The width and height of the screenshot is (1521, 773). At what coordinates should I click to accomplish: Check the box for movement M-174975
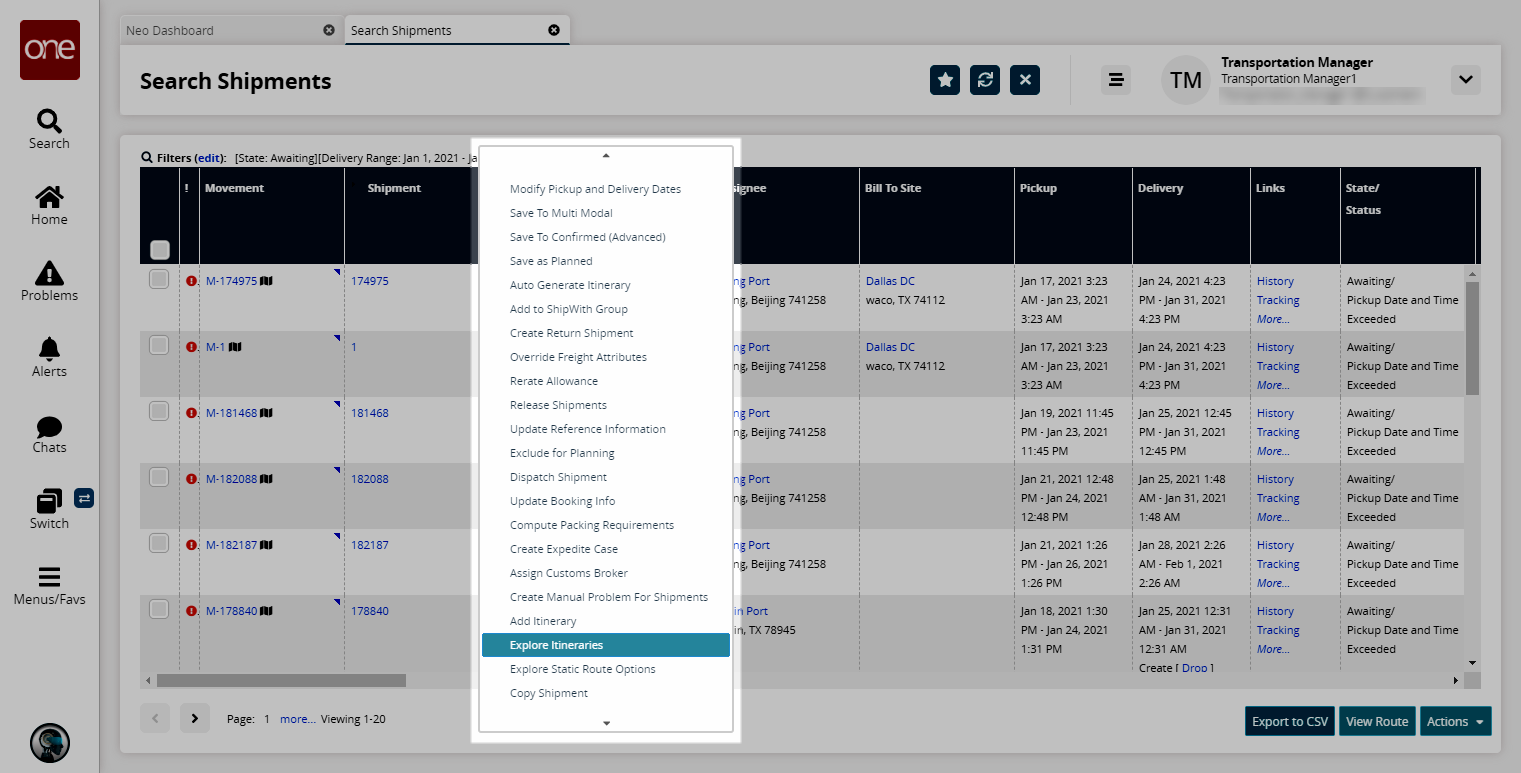tap(159, 280)
